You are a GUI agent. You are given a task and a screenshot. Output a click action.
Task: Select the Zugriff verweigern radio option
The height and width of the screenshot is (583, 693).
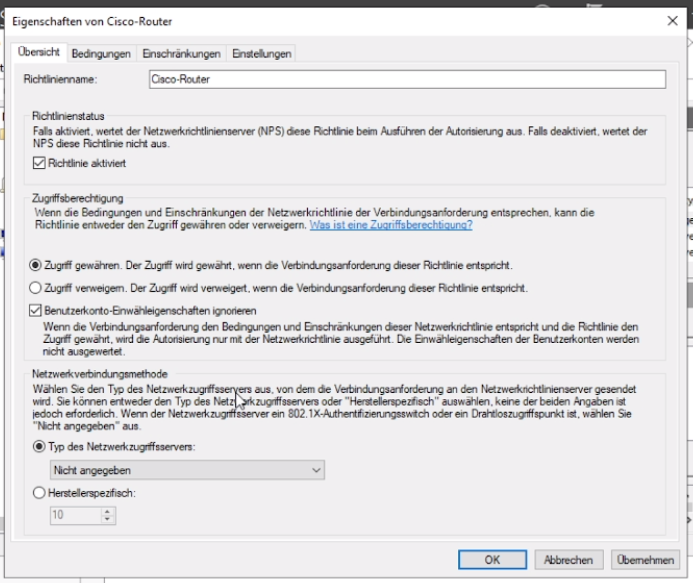click(35, 288)
